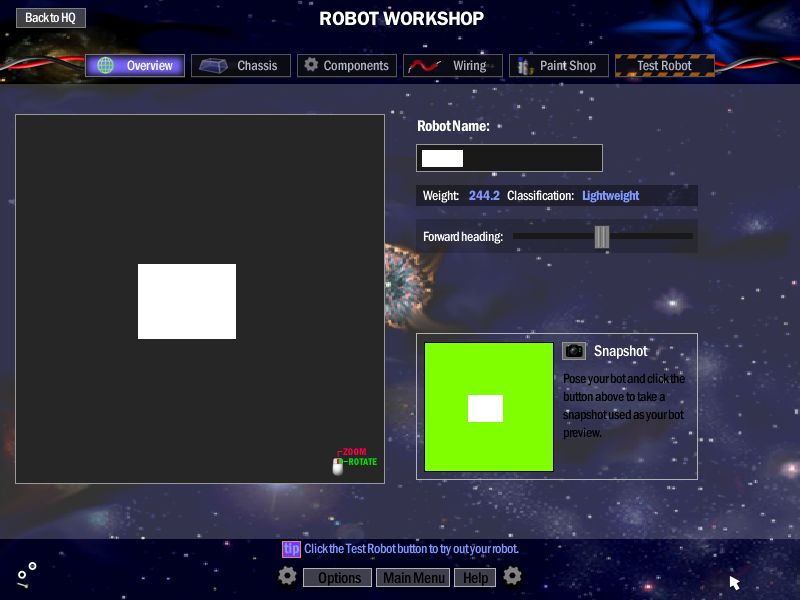Select the Test Robot tab
800x600 pixels.
click(665, 65)
